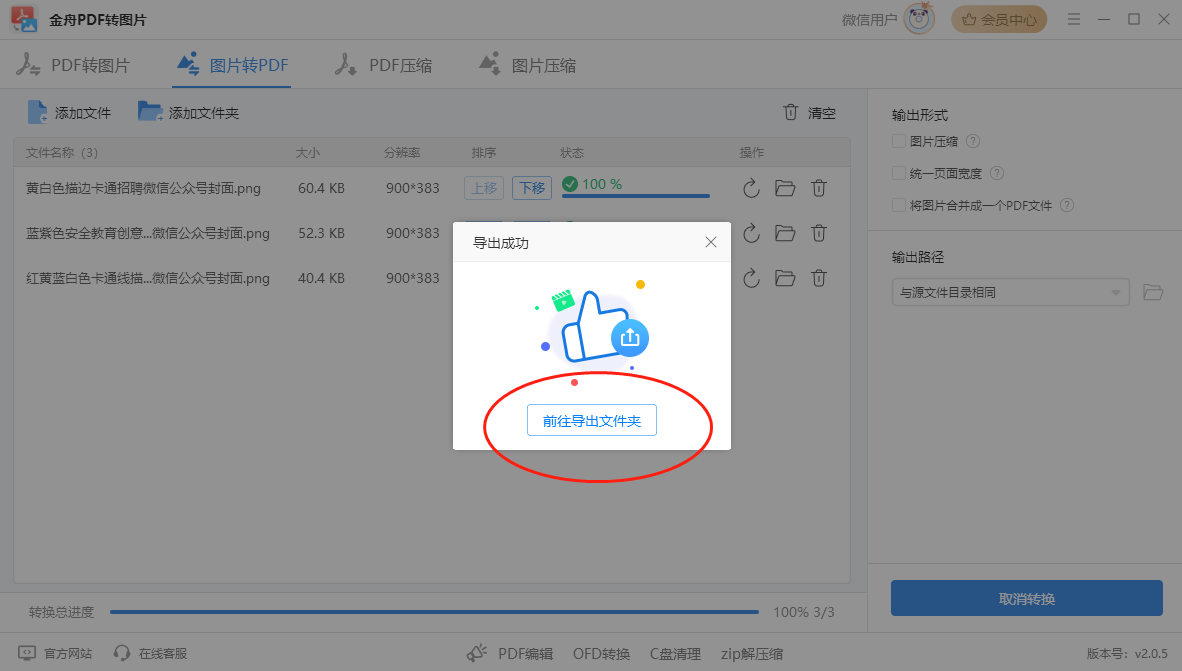Click the retry icon for the first file
Viewport: 1182px width, 671px height.
(x=752, y=188)
